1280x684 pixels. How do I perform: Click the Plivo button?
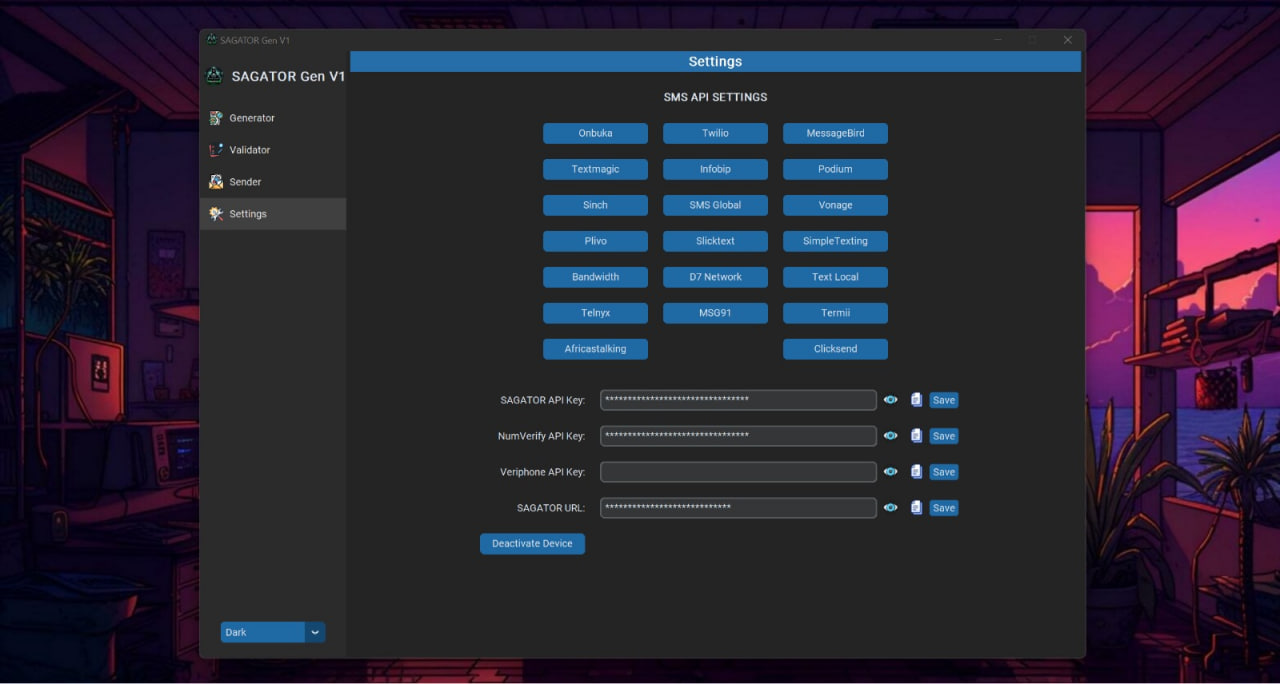tap(595, 241)
